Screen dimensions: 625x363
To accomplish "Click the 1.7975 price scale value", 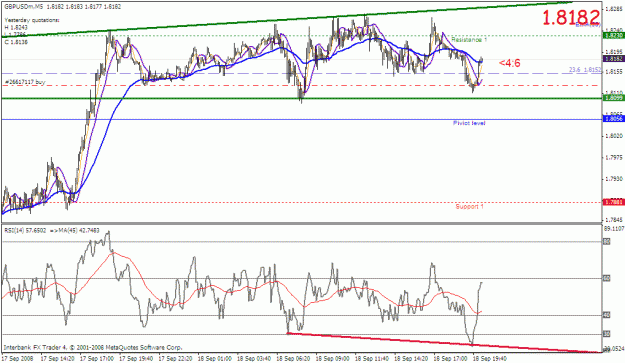I will tap(614, 158).
